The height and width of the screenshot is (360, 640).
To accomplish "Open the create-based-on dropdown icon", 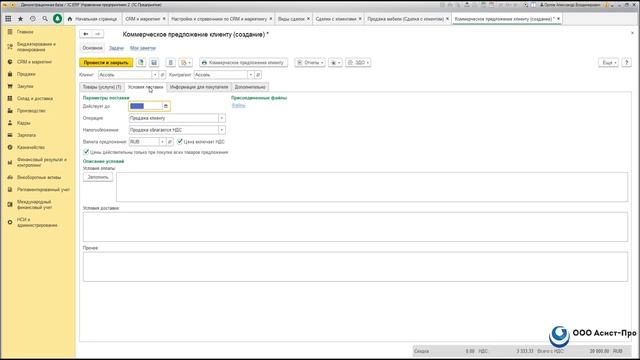I will pyautogui.click(x=186, y=62).
